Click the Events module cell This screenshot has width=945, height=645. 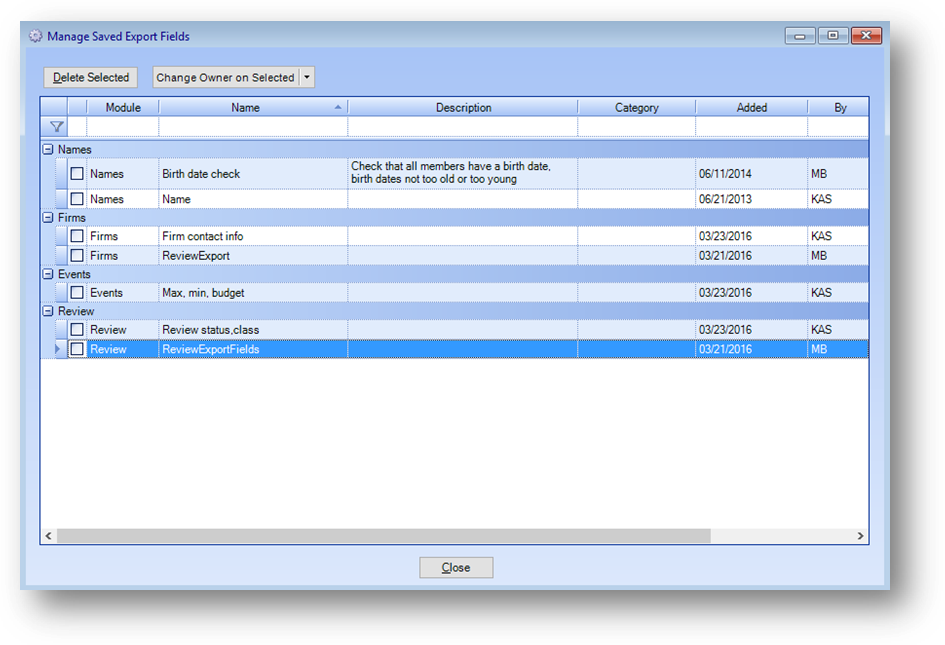(123, 292)
